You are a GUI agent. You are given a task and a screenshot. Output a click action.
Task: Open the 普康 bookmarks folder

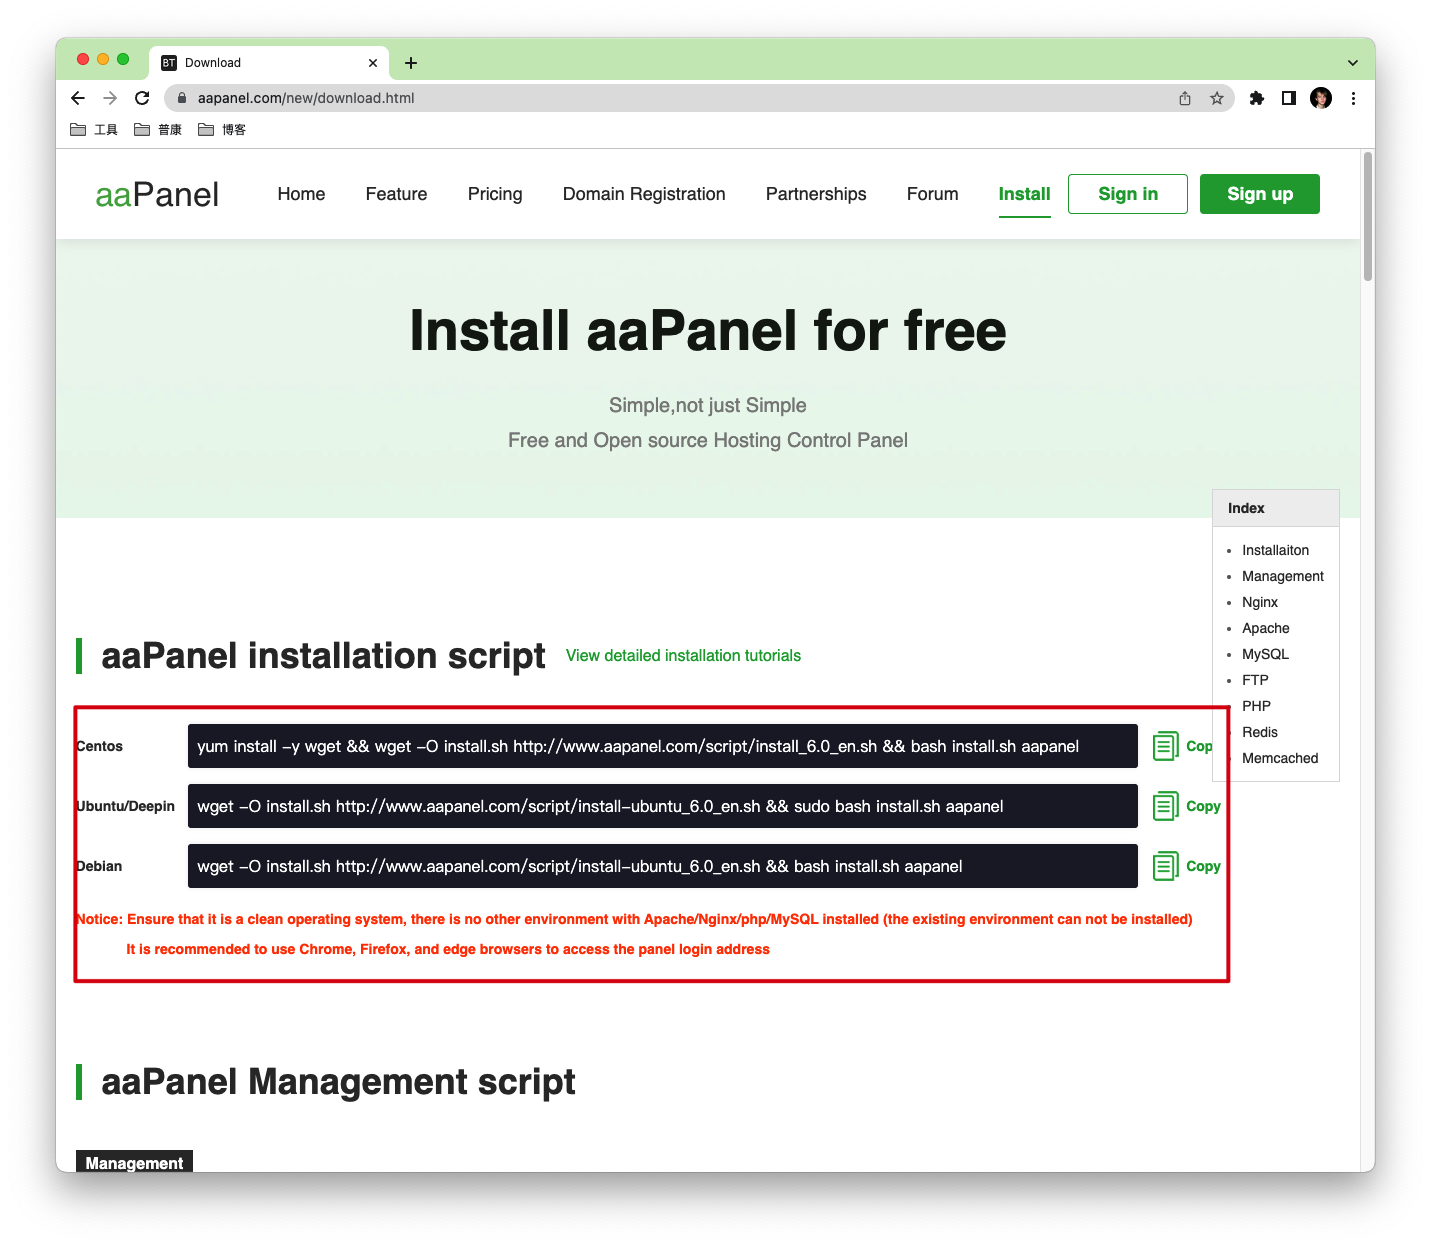tap(158, 130)
